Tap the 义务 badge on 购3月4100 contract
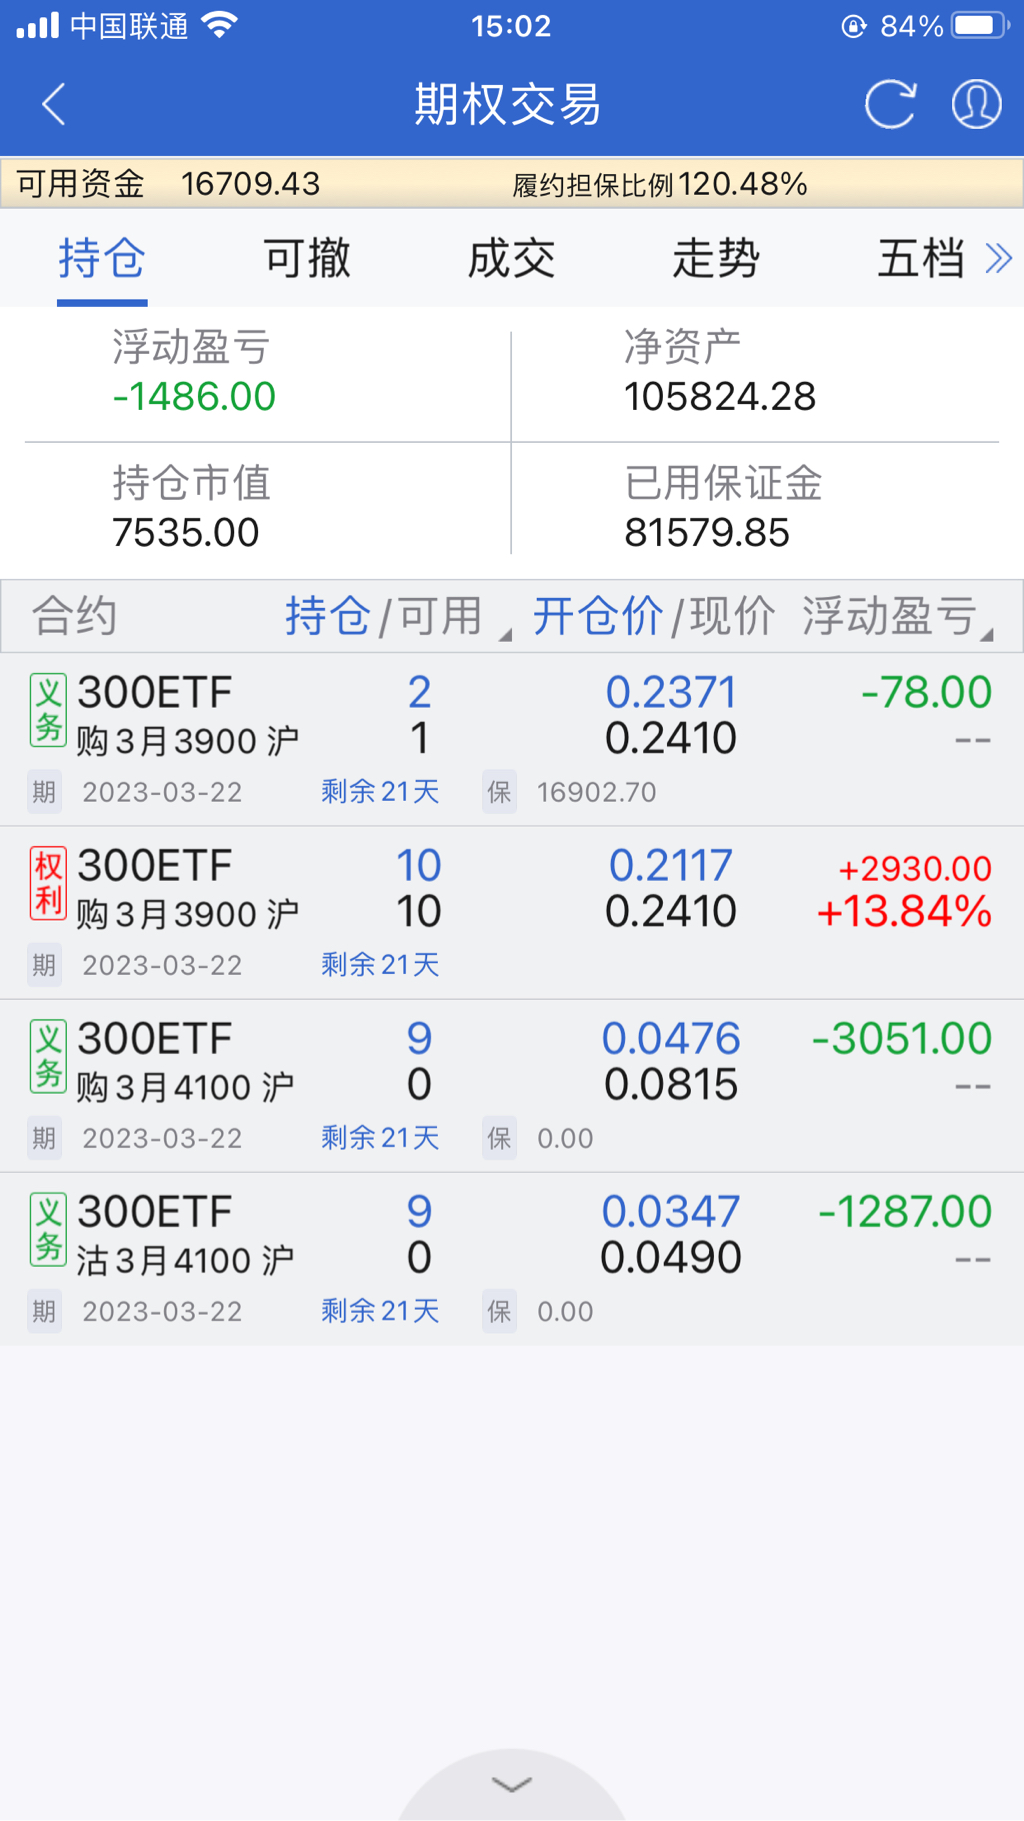Screen dimensions: 1024x1821 click(48, 1056)
